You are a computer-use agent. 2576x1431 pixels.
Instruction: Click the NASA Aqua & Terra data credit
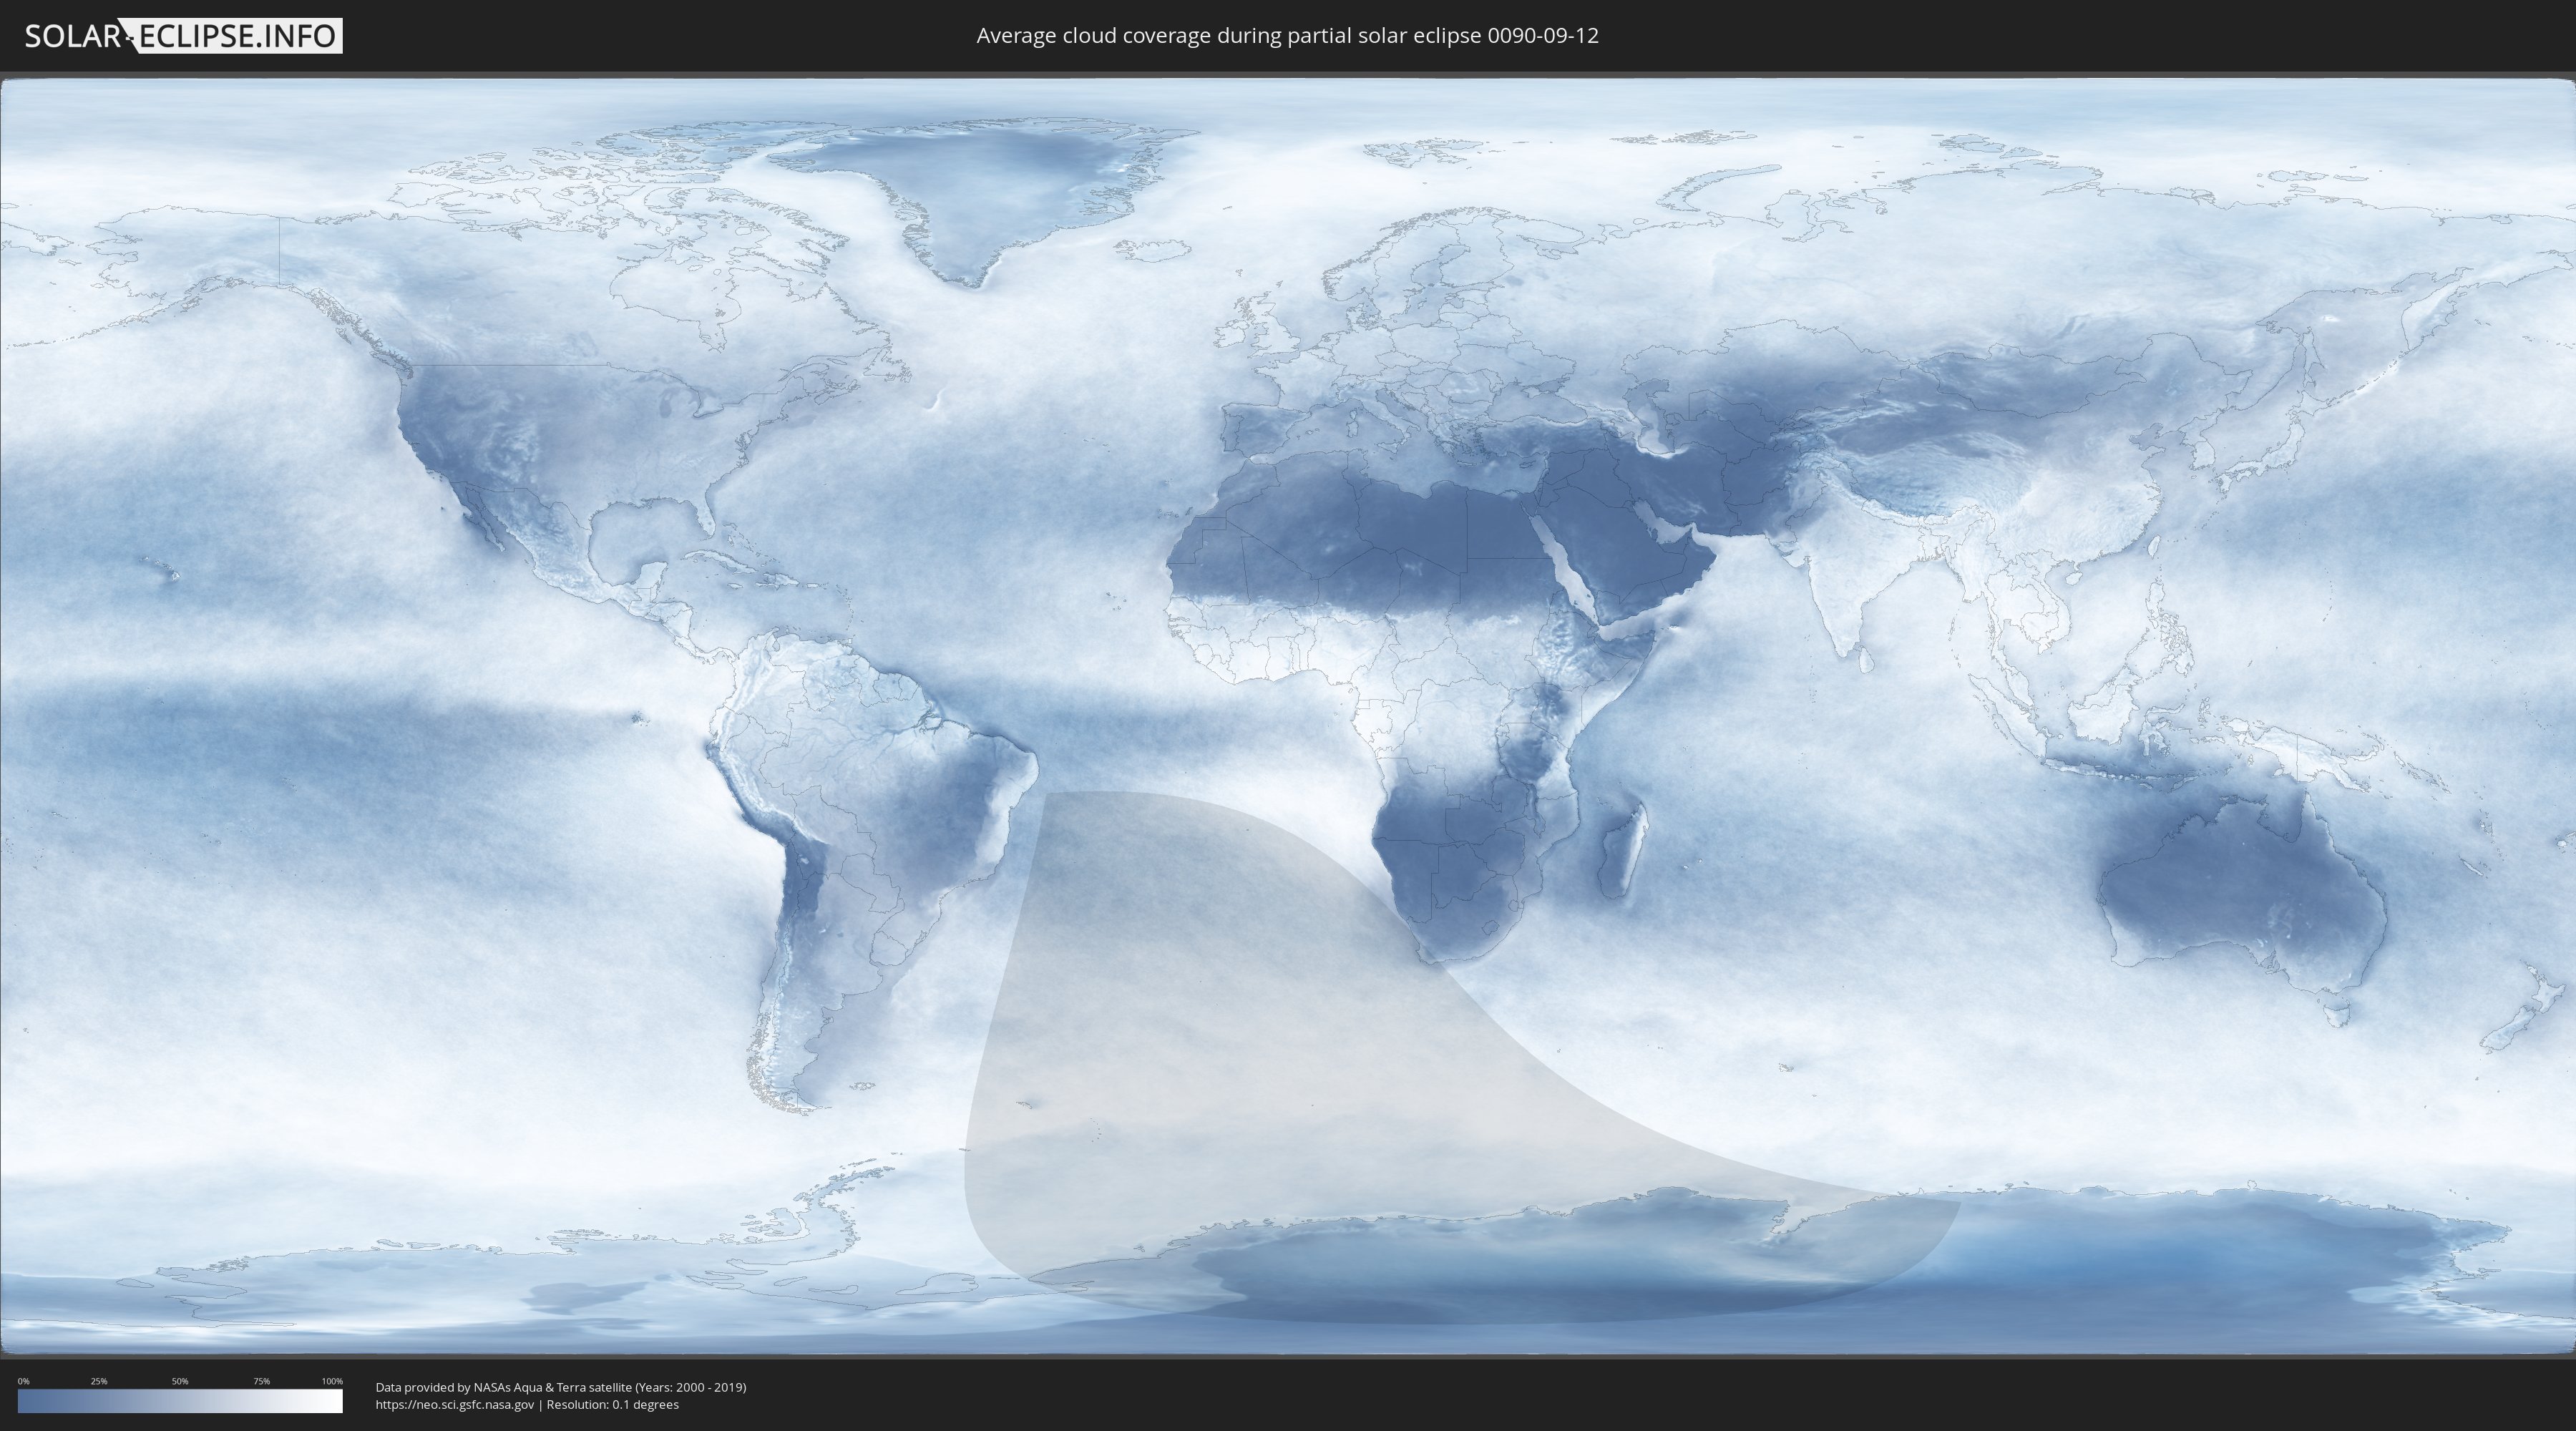561,1387
